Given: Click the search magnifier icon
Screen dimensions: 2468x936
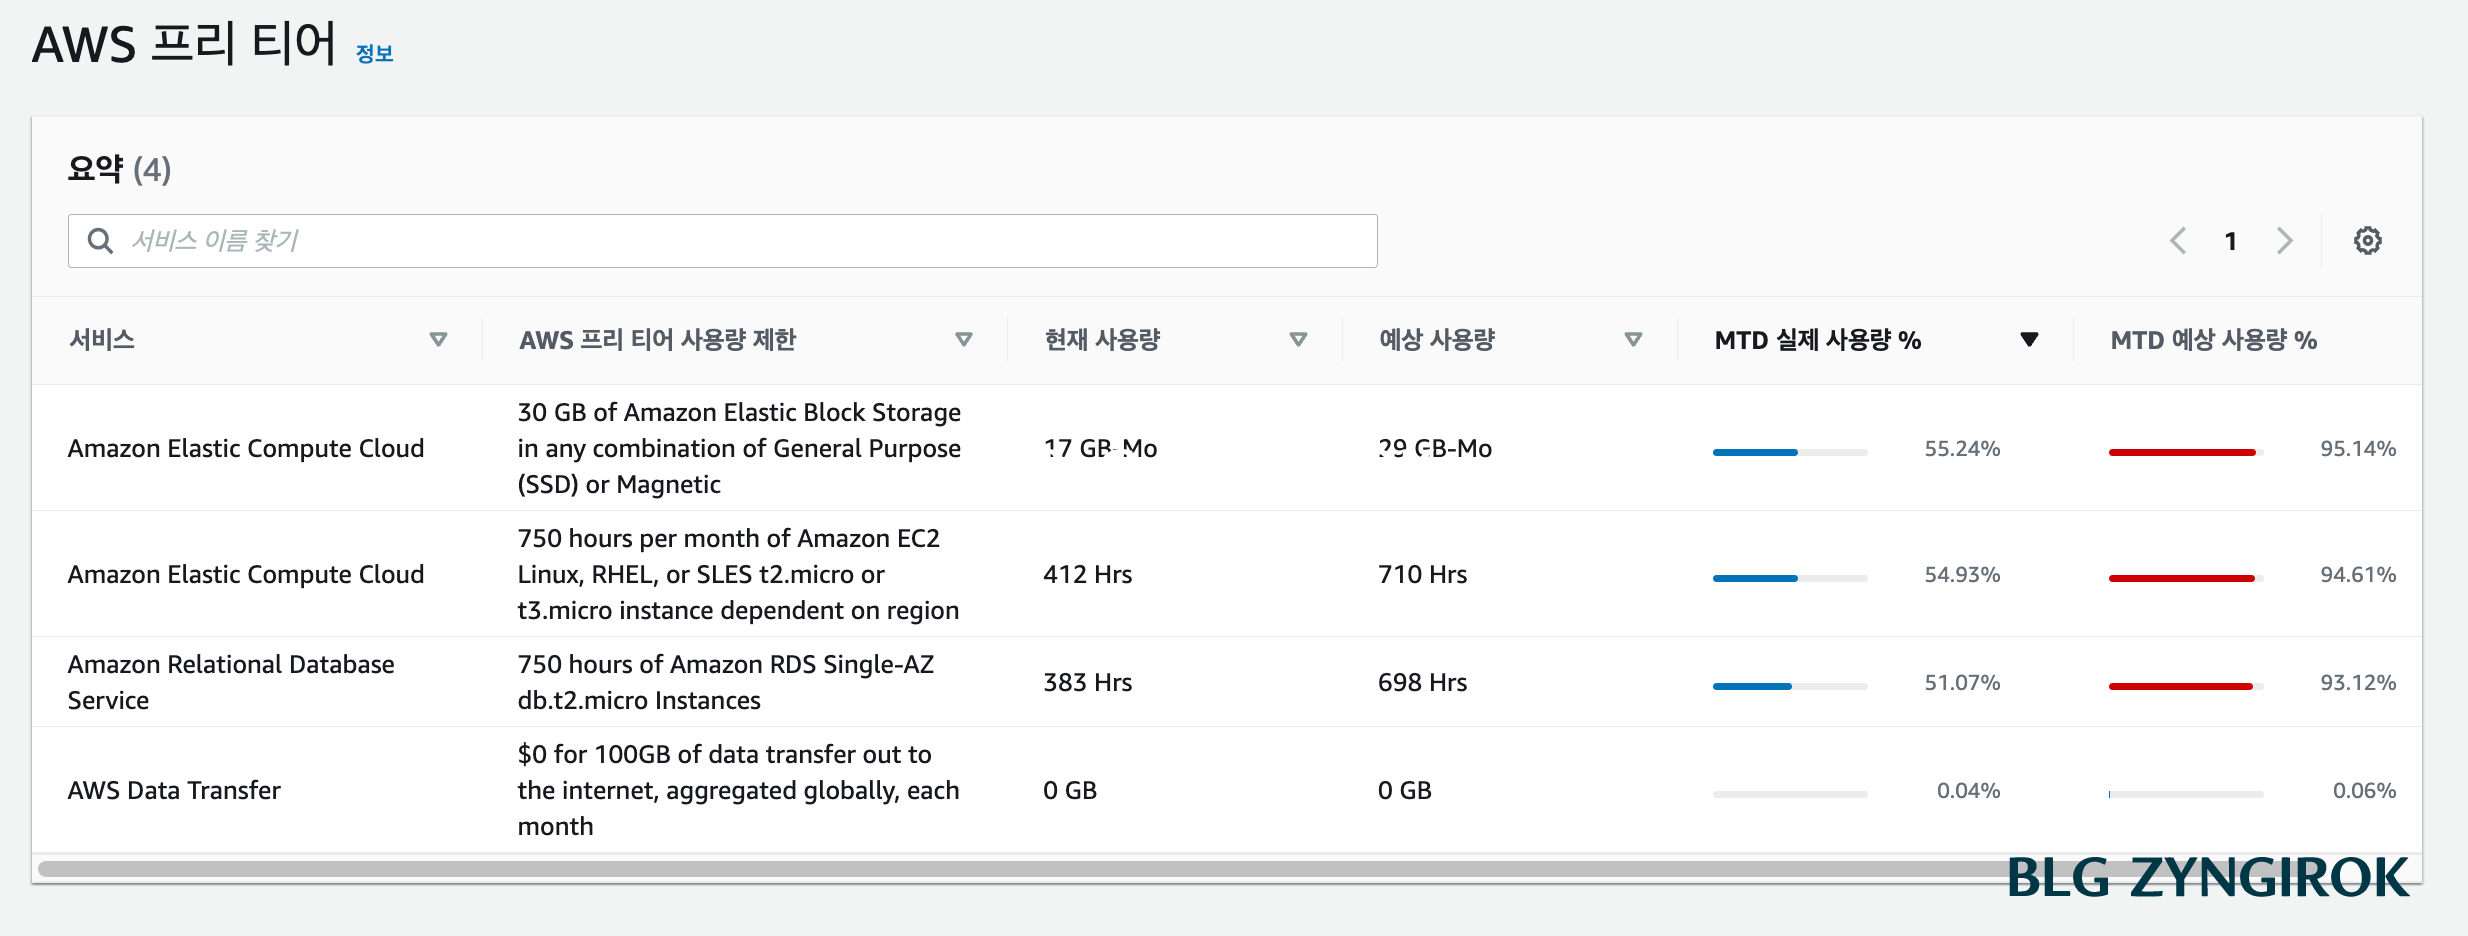Looking at the screenshot, I should [x=100, y=240].
